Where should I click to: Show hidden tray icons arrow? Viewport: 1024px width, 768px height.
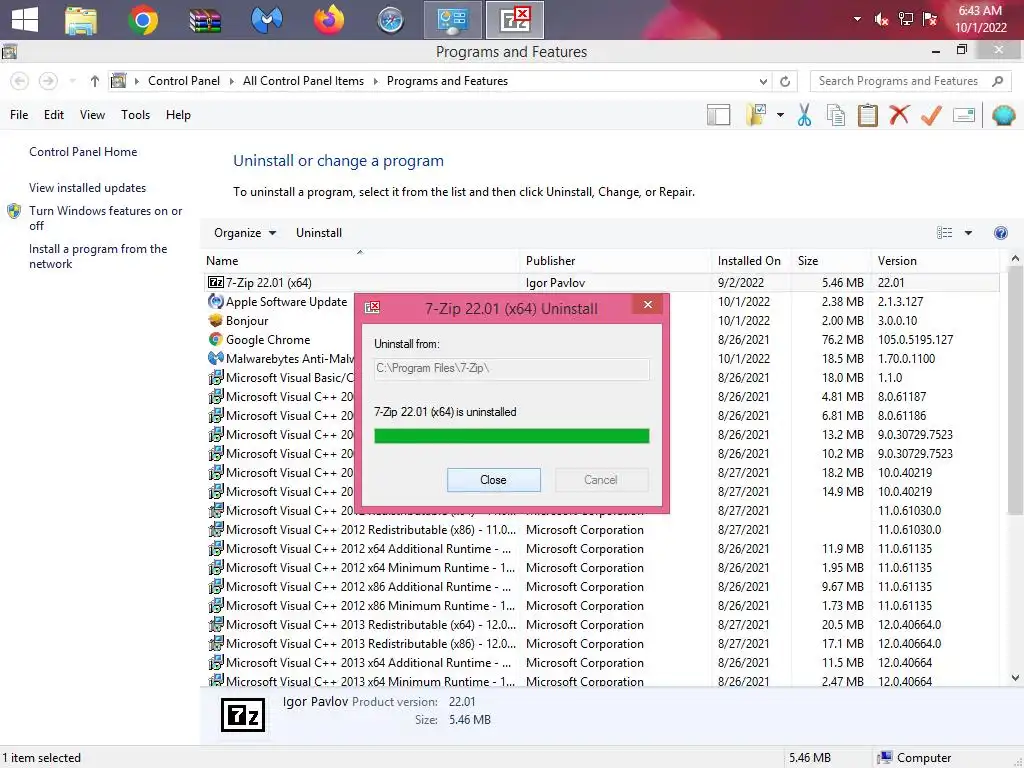point(857,20)
